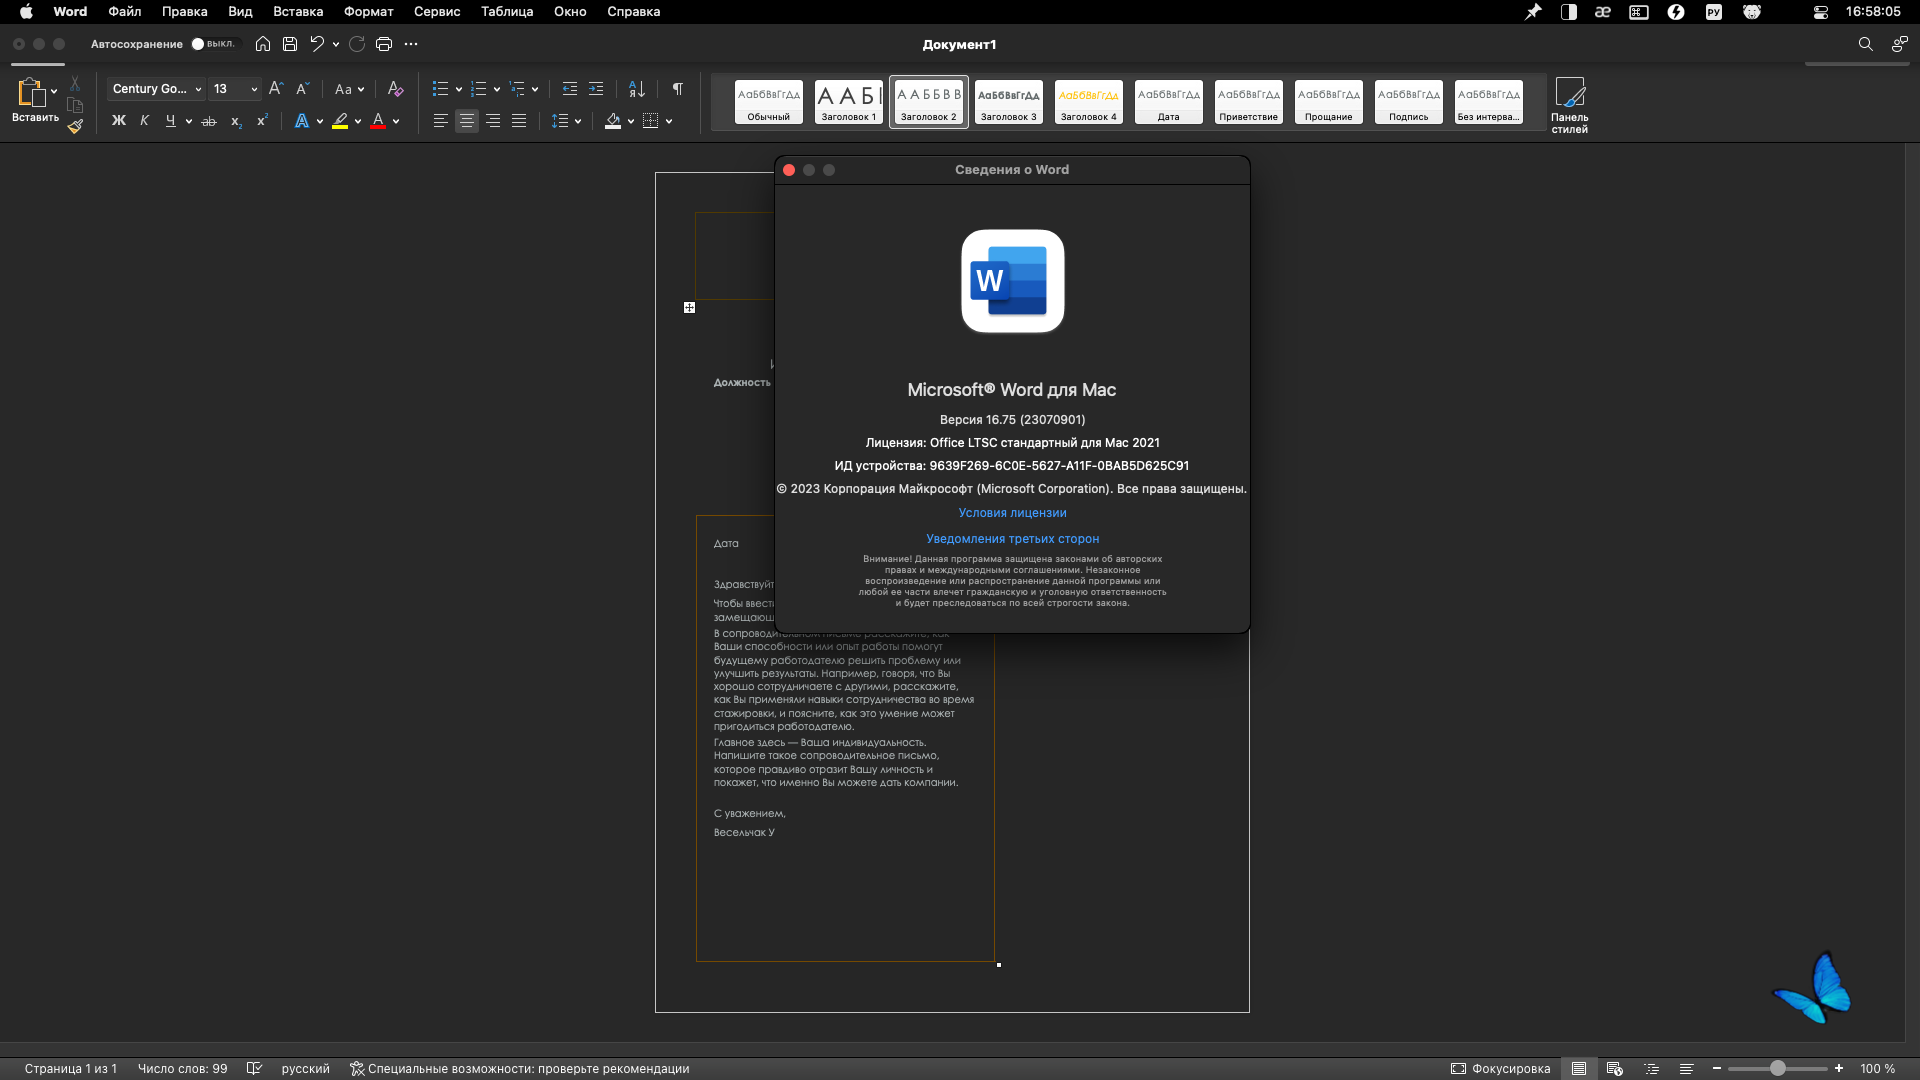Screen dimensions: 1920x1080
Task: Click Уведомления третьих сторон
Action: tap(1012, 539)
